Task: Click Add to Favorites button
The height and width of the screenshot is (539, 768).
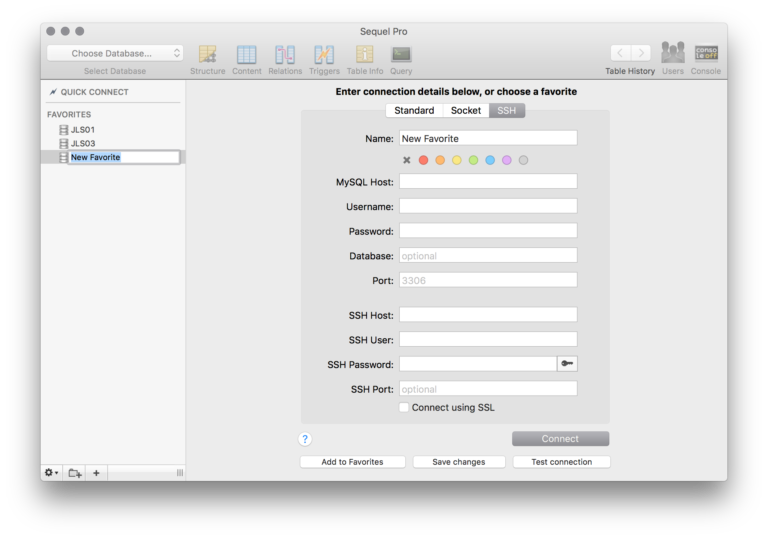Action: pyautogui.click(x=353, y=462)
